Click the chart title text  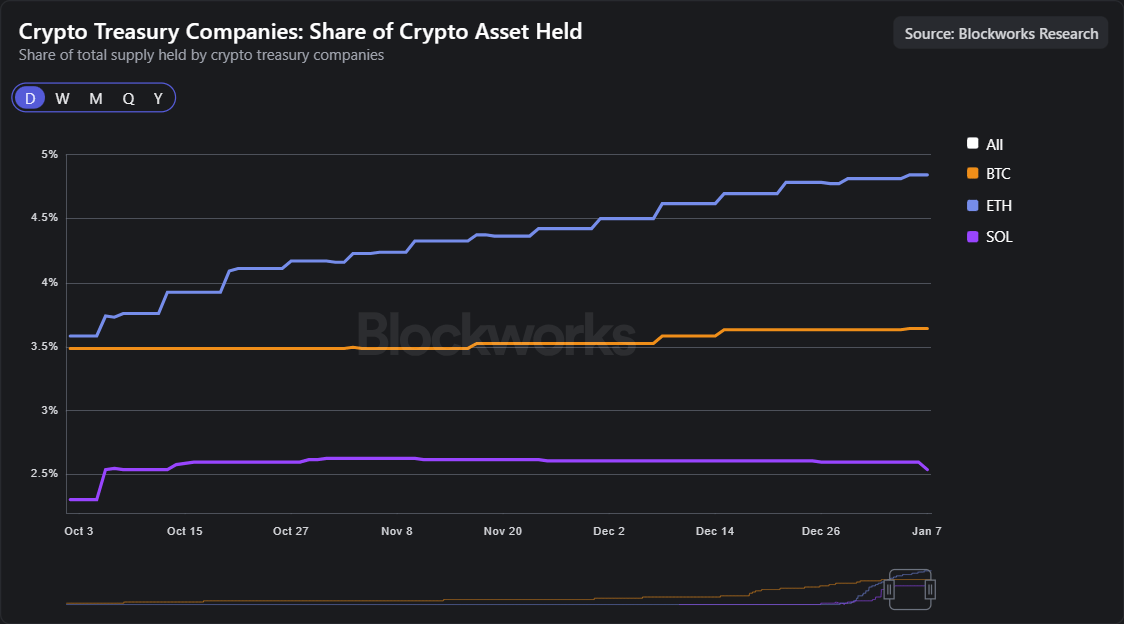coord(300,31)
